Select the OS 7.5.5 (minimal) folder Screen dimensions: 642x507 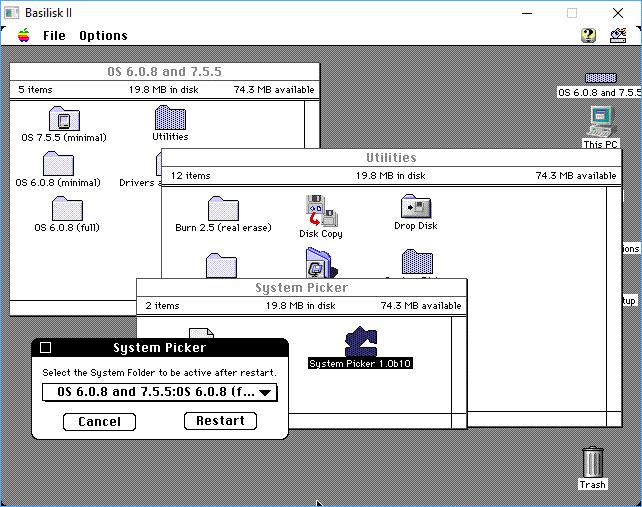point(64,118)
